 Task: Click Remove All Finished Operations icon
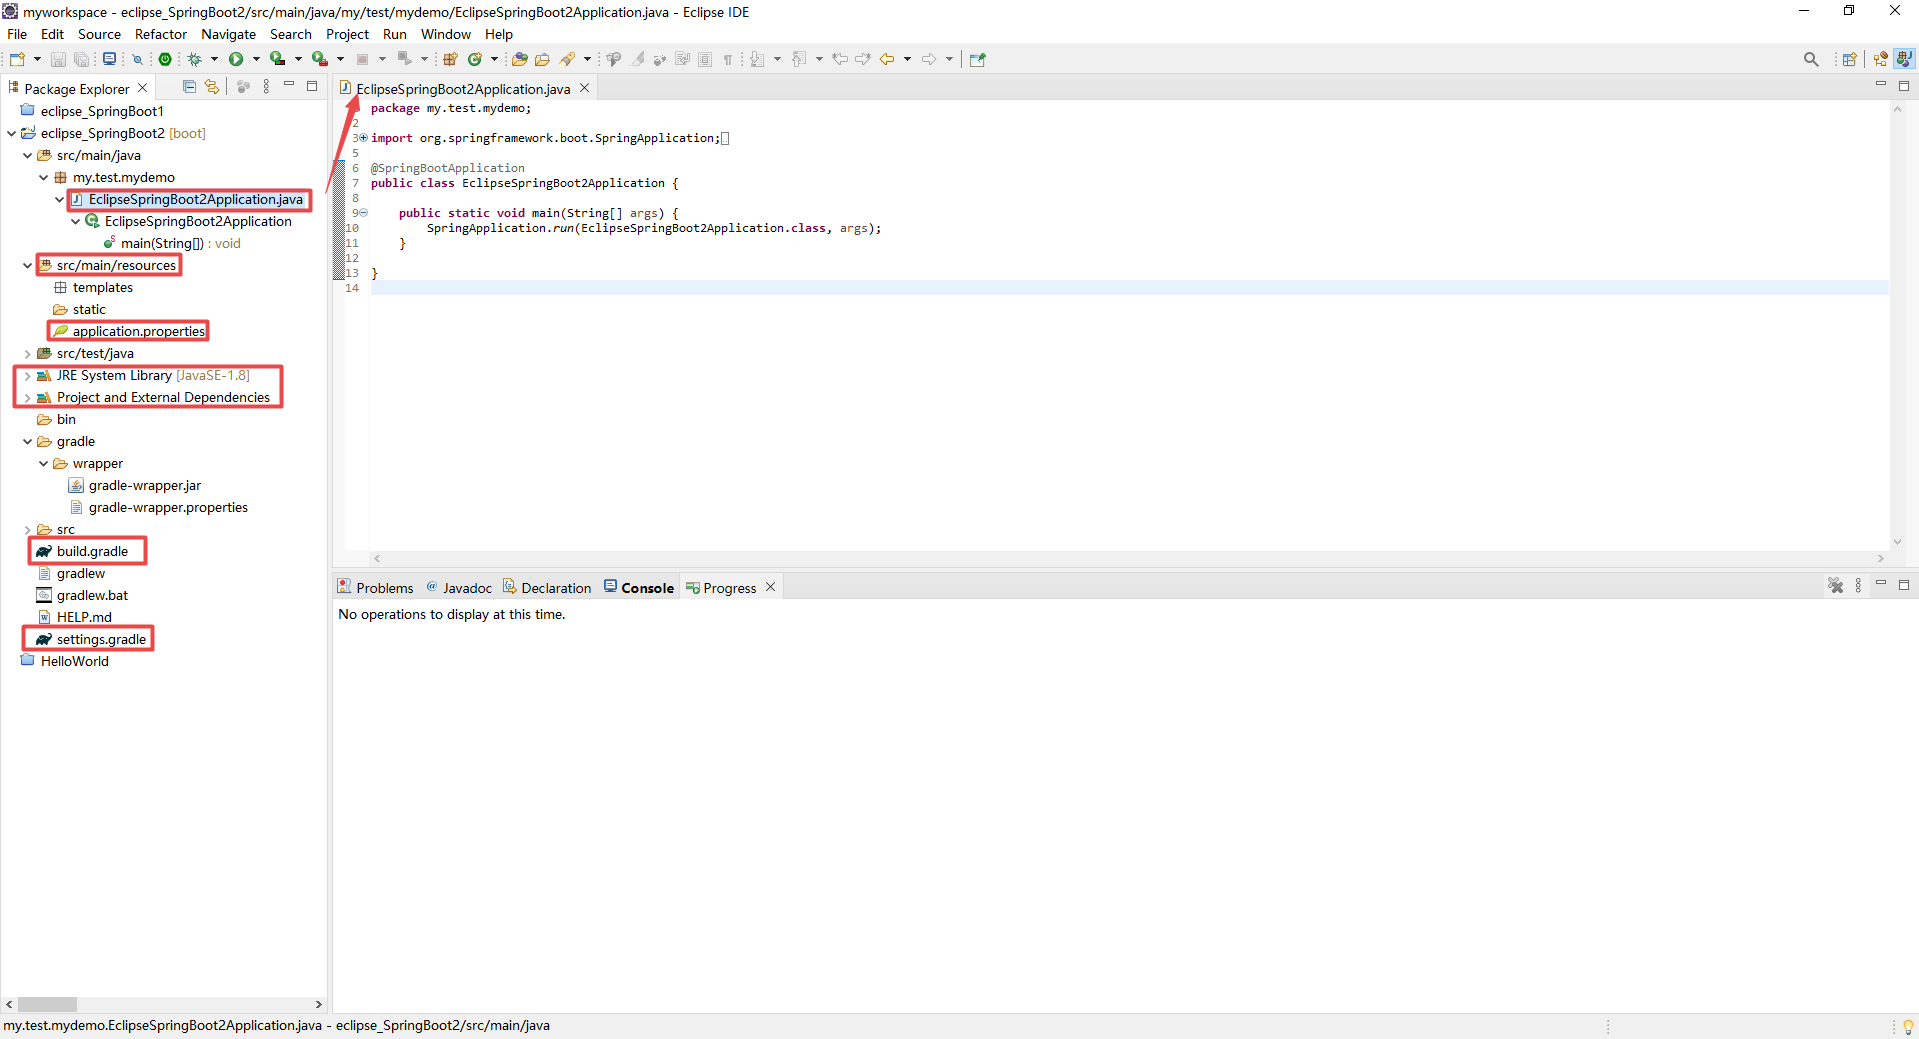(x=1836, y=586)
